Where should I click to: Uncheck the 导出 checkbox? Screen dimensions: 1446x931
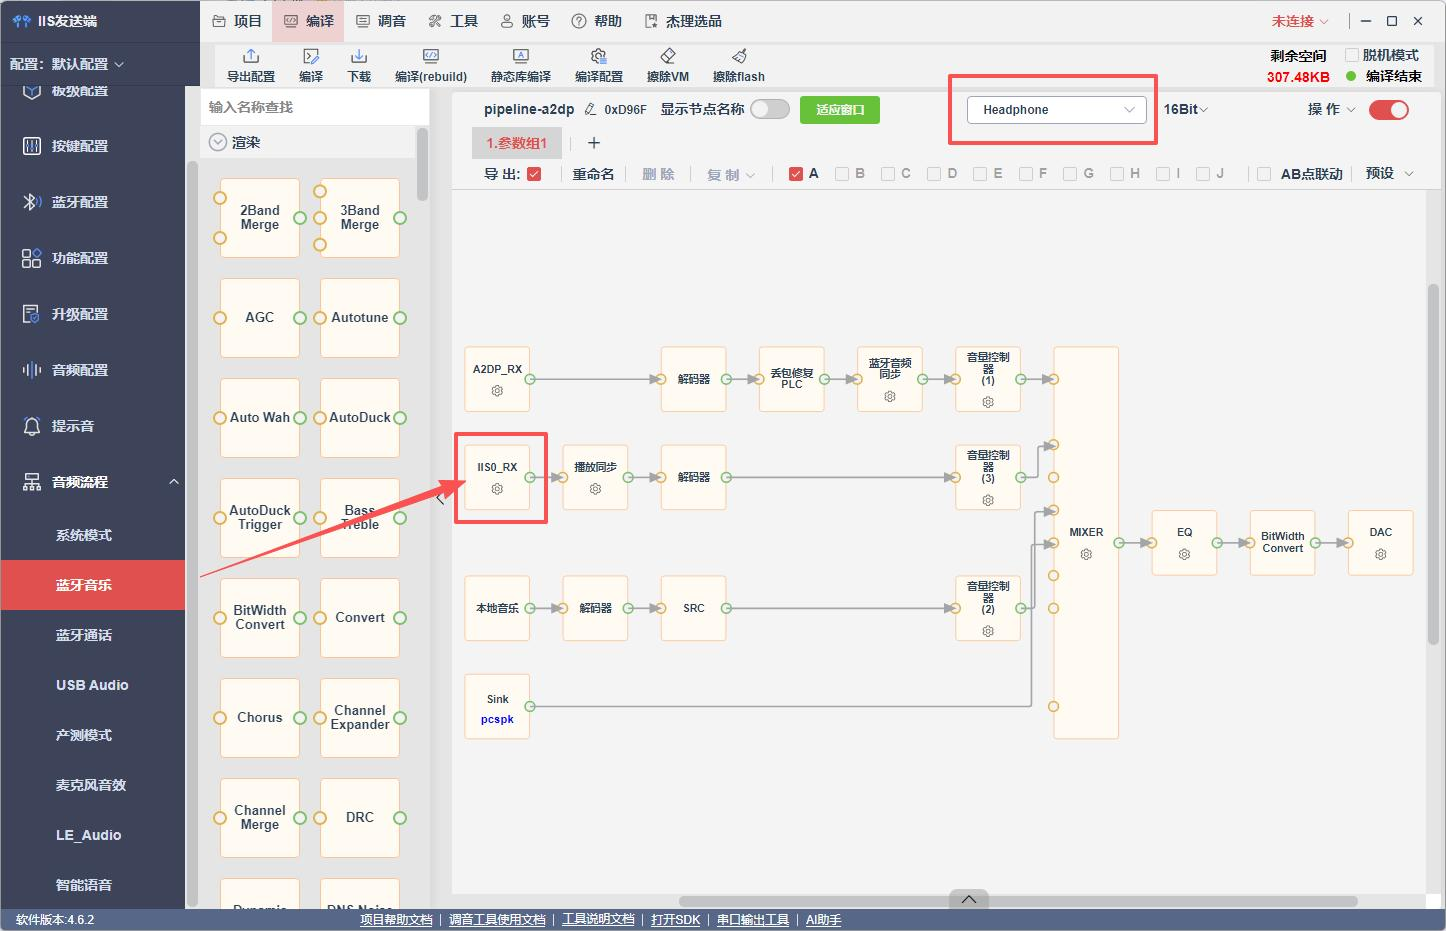(534, 174)
